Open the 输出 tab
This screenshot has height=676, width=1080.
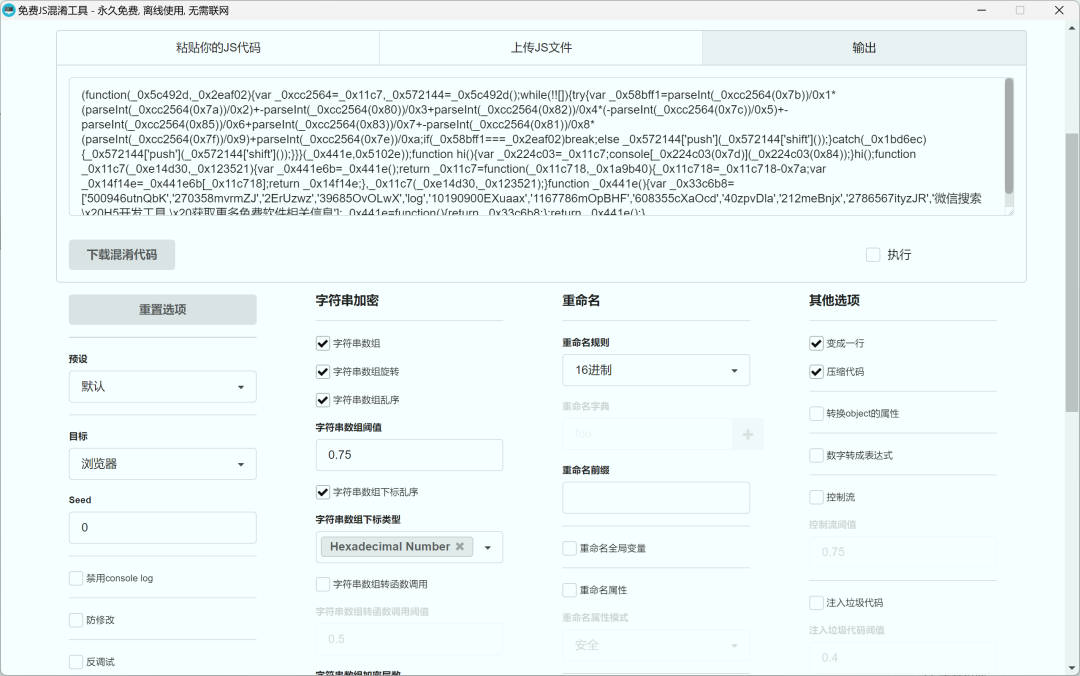tap(864, 48)
